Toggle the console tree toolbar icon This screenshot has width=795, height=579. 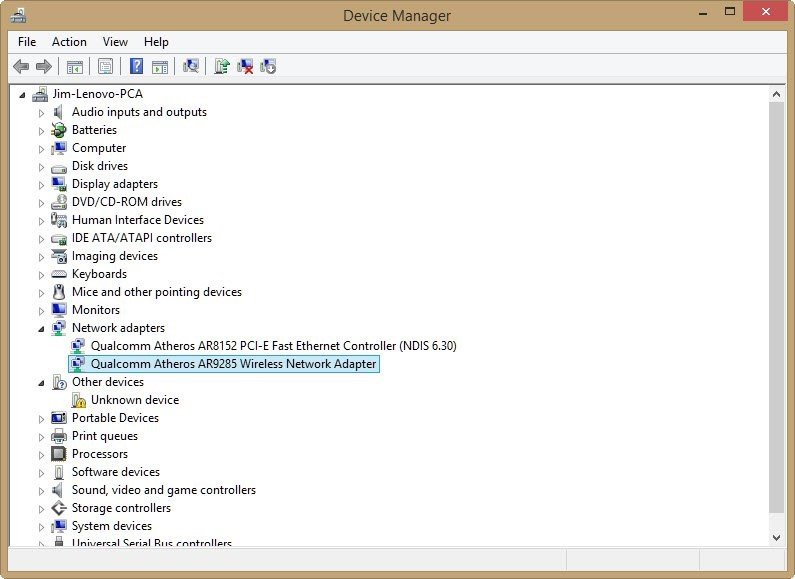[75, 66]
